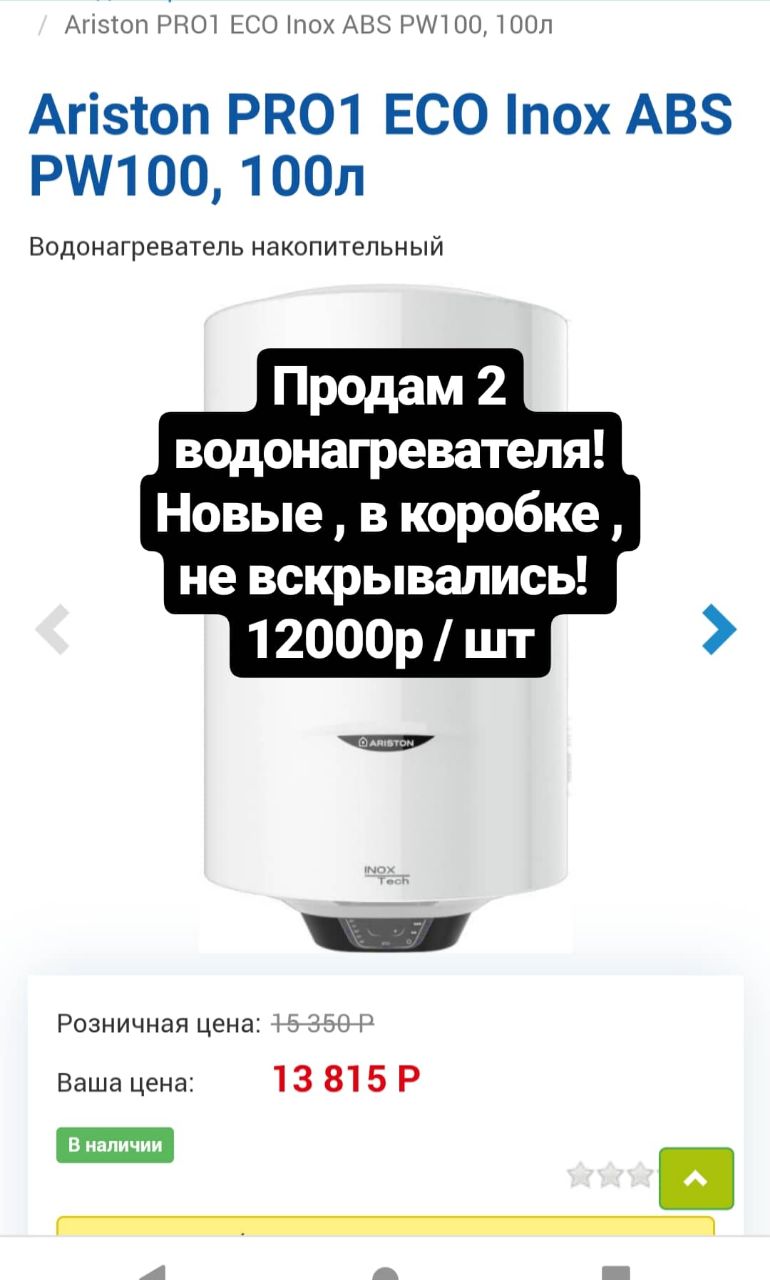Click the crossed-out 15 350 Р retail price
770x1280 pixels.
(x=323, y=1023)
